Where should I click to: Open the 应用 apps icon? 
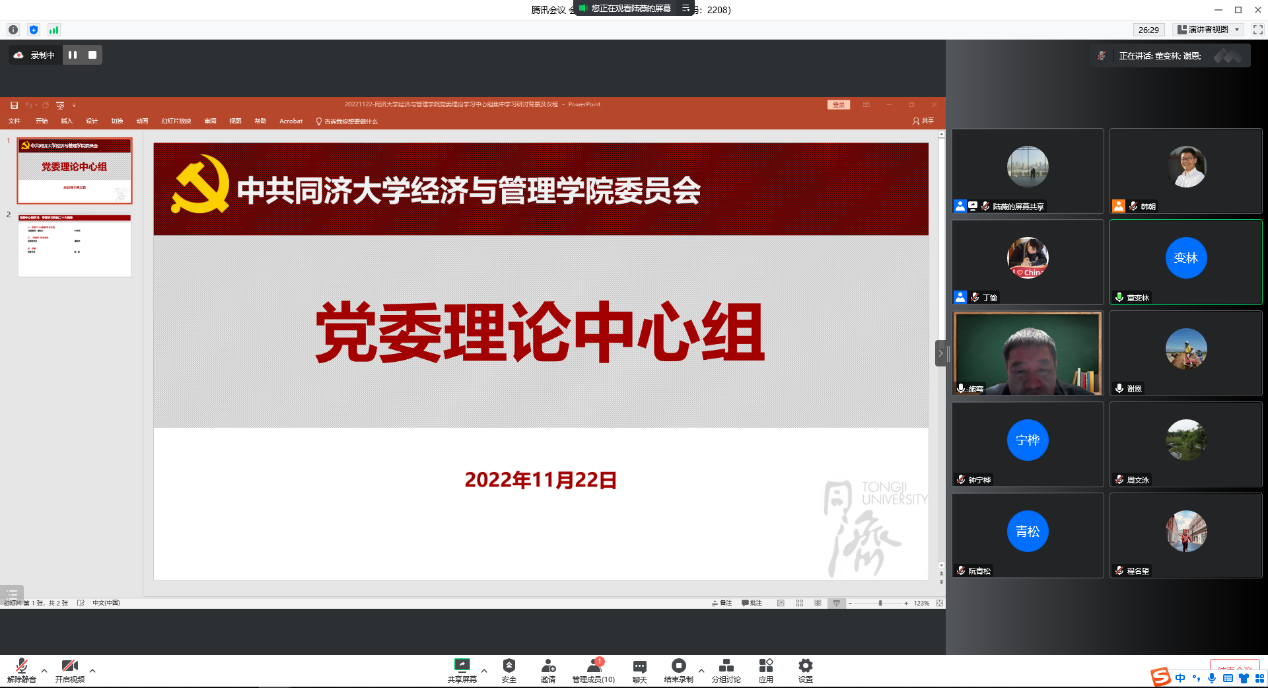pos(766,667)
